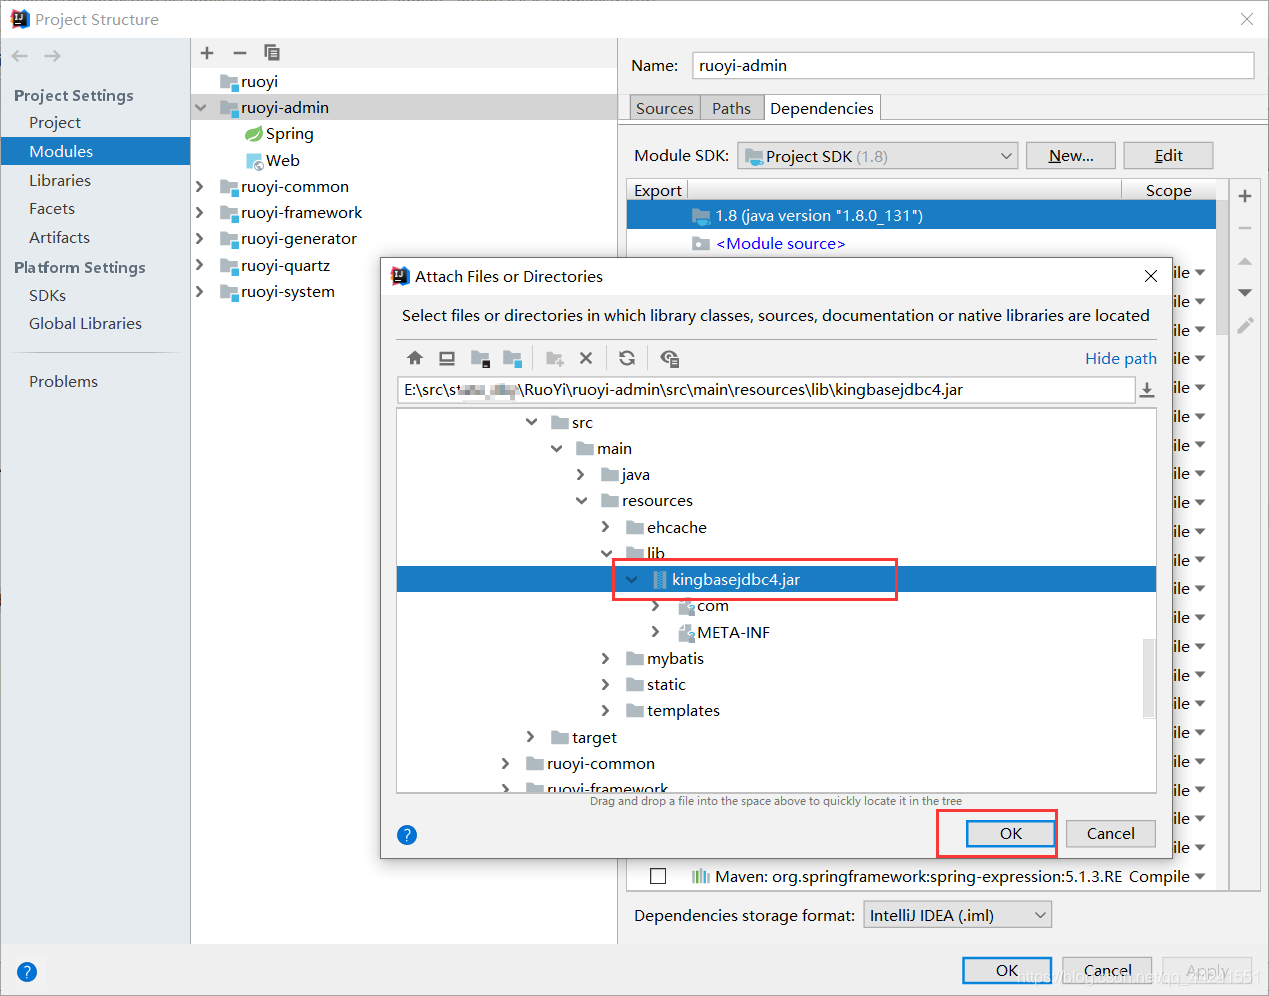Open Global Libraries settings
Screen dimensions: 1269x996
tap(85, 323)
